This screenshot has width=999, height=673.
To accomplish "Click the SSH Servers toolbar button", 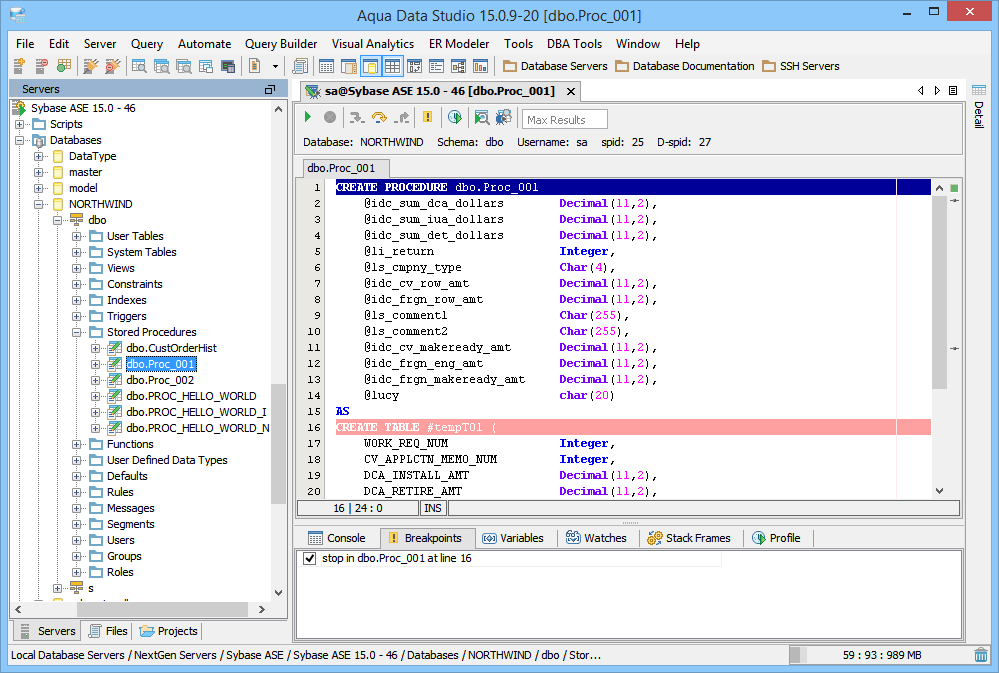I will pyautogui.click(x=800, y=66).
